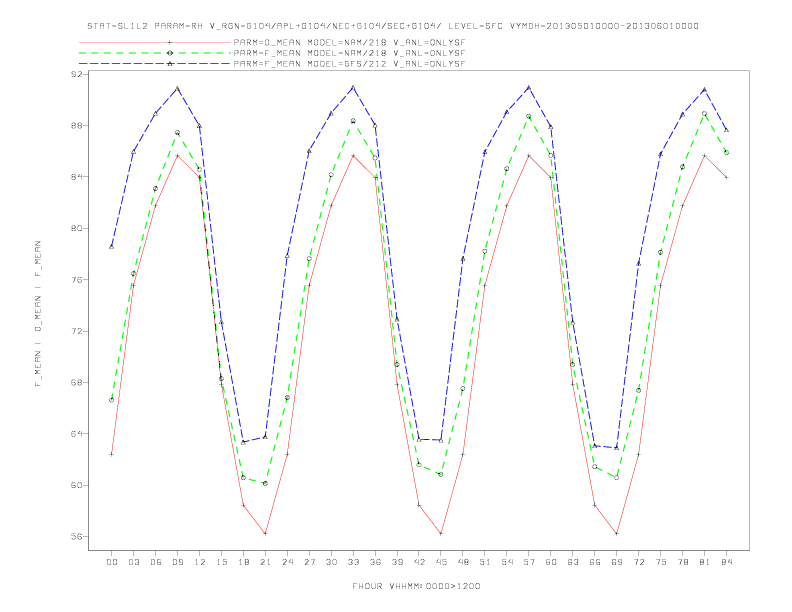Click x-axis forecast hour label 69
This screenshot has height=612, width=792.
(x=617, y=562)
